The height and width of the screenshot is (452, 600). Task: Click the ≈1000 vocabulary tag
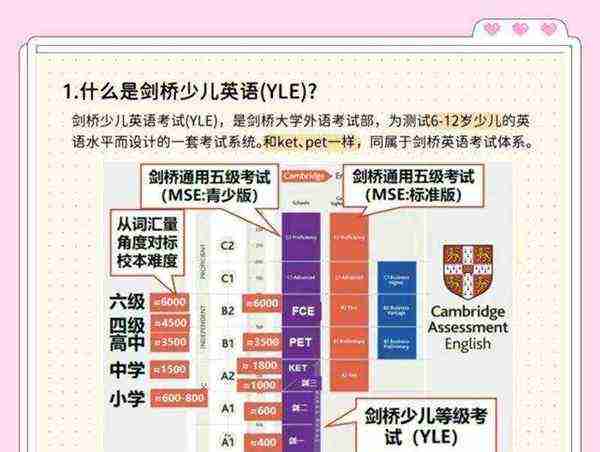point(259,385)
